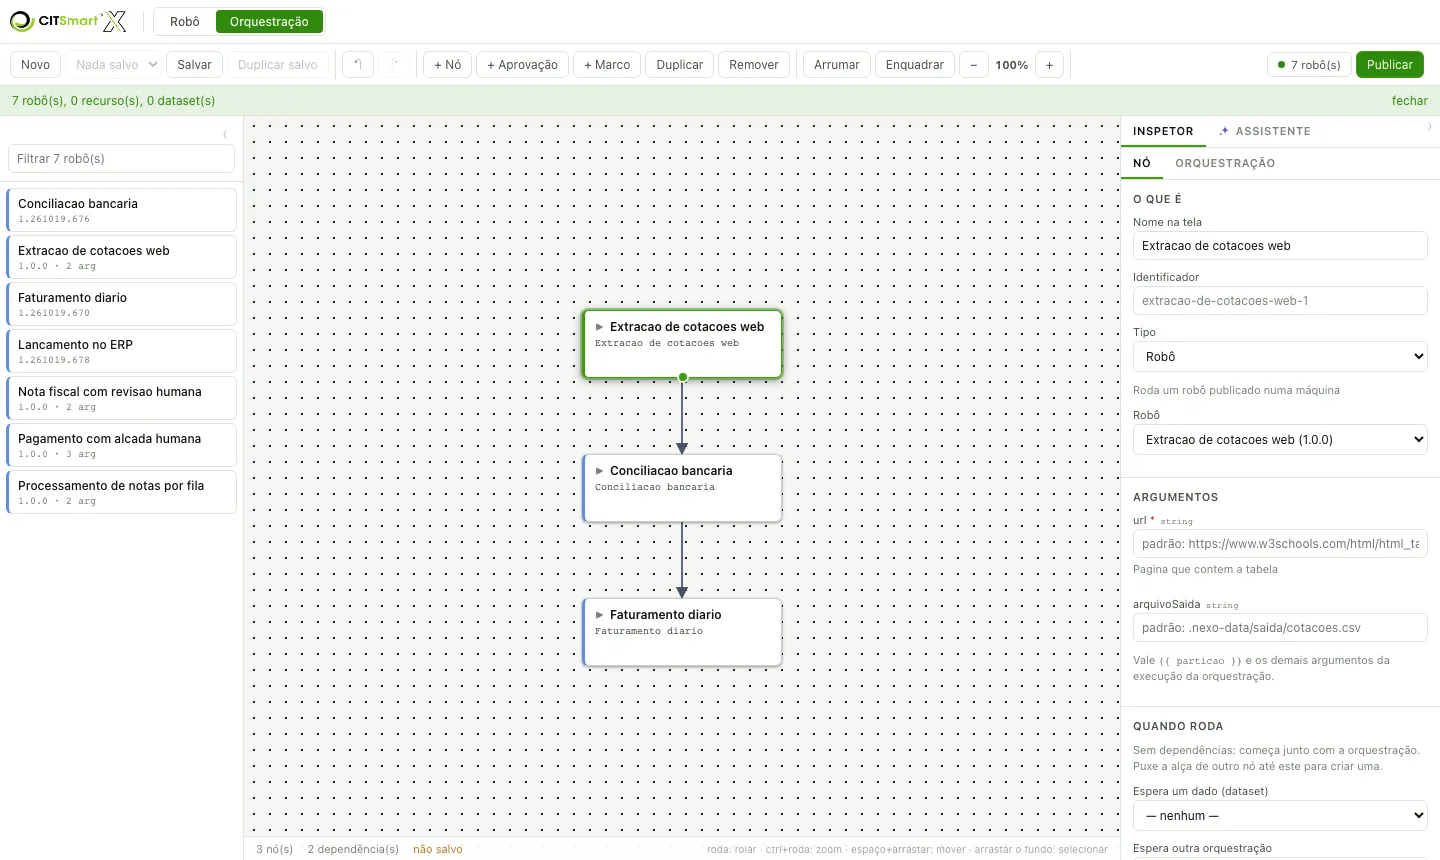Remove the selected node with Remover
Image resolution: width=1440 pixels, height=860 pixels.
754,65
